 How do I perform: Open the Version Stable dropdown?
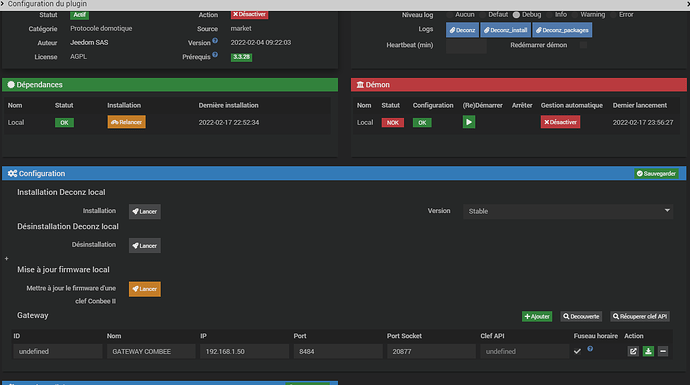coord(568,211)
